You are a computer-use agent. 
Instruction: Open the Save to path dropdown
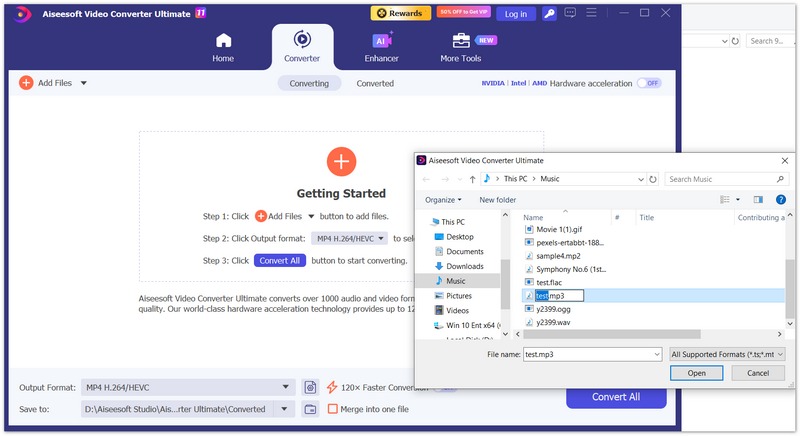pyautogui.click(x=284, y=409)
